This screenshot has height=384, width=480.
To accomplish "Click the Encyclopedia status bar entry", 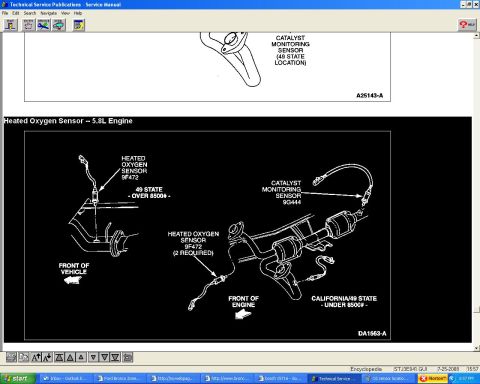I will tap(366, 369).
